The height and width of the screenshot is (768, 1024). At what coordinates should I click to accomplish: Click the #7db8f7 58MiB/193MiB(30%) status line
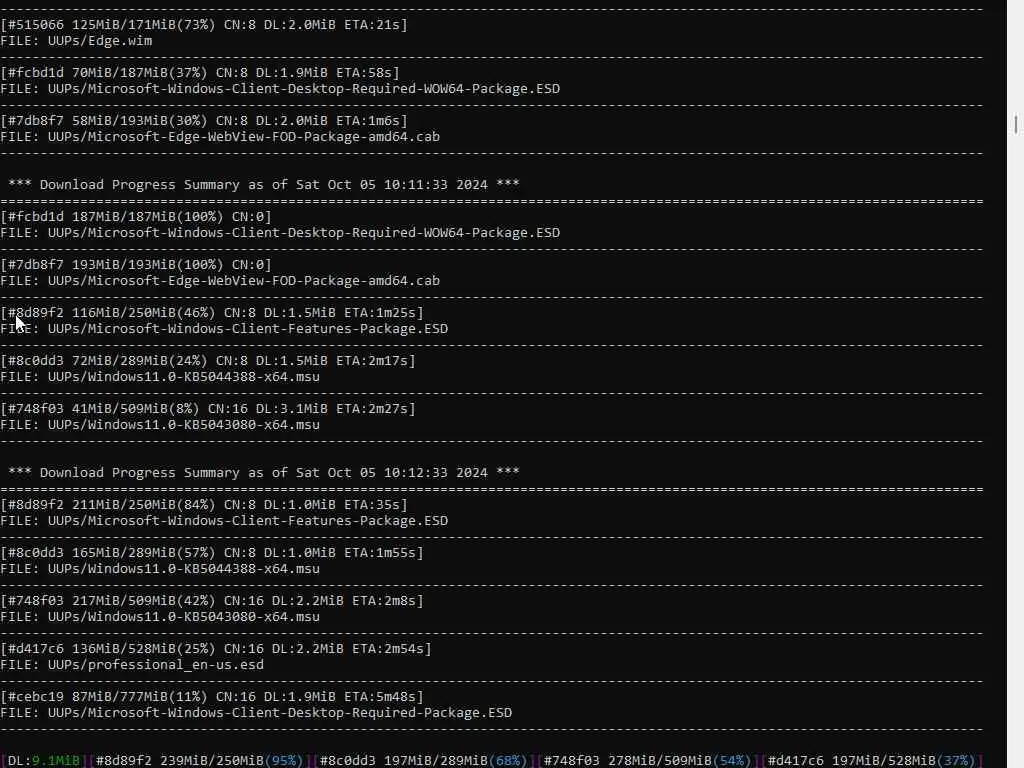pyautogui.click(x=204, y=121)
